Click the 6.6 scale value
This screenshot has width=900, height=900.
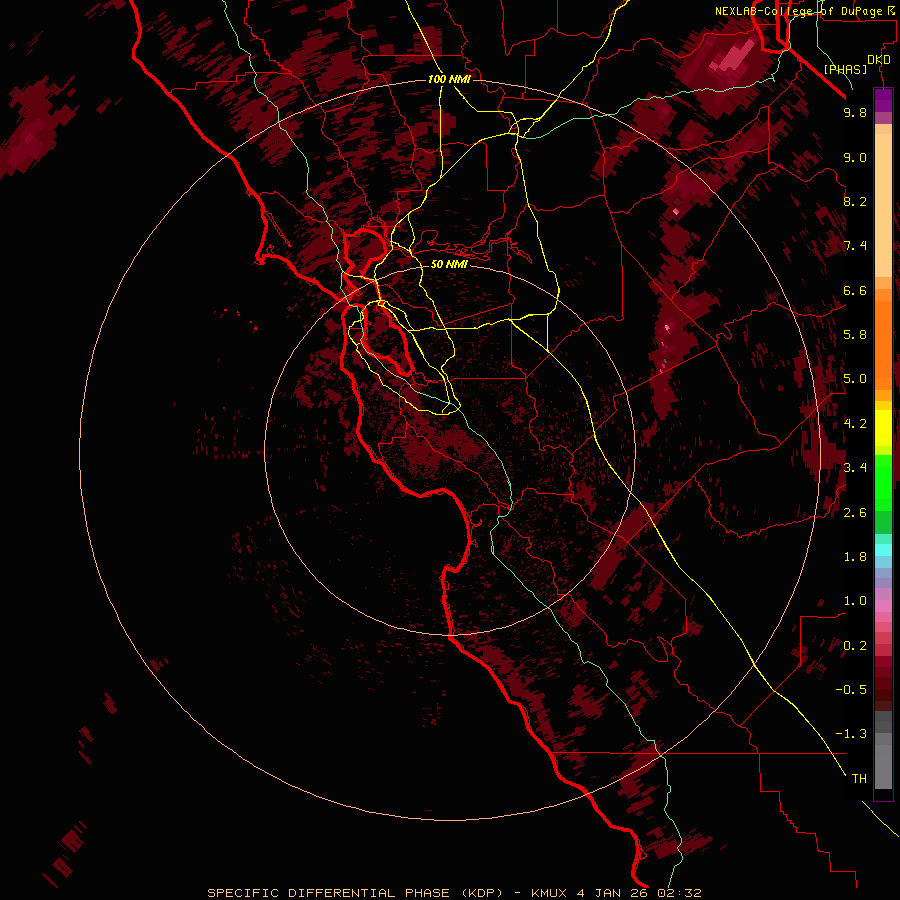(x=855, y=290)
